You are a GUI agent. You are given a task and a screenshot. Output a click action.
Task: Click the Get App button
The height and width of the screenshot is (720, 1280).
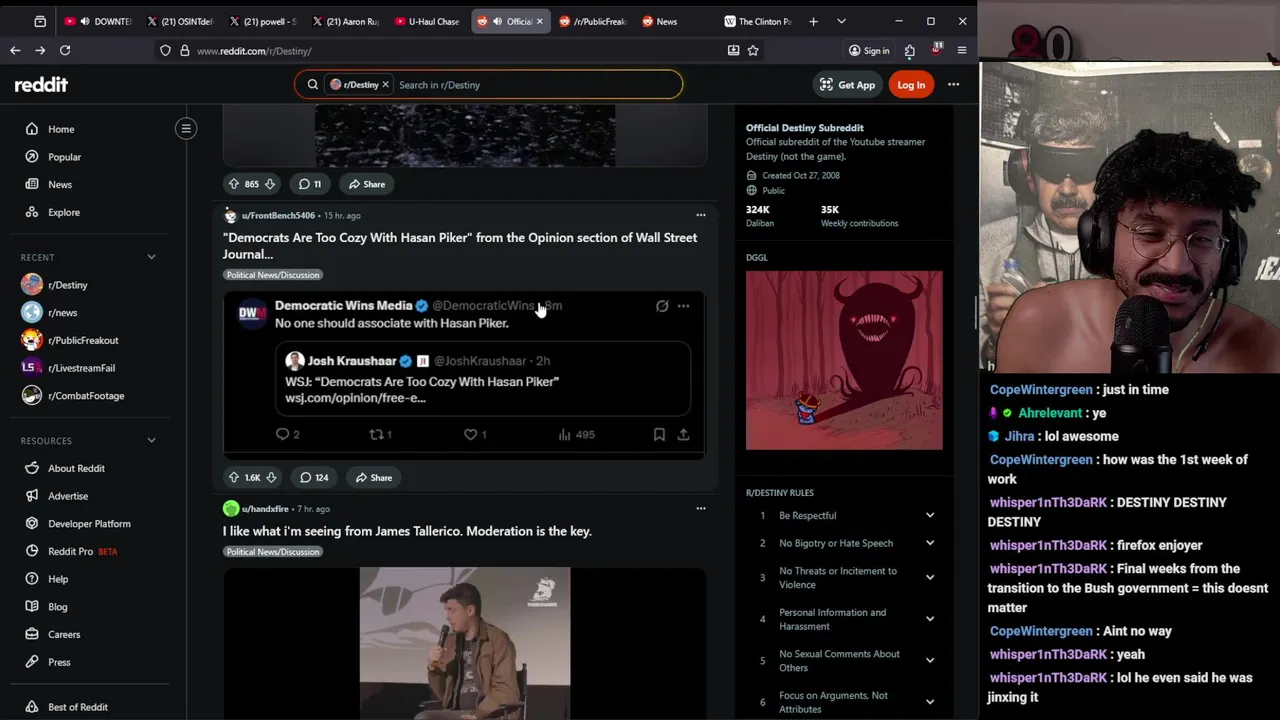tap(847, 85)
